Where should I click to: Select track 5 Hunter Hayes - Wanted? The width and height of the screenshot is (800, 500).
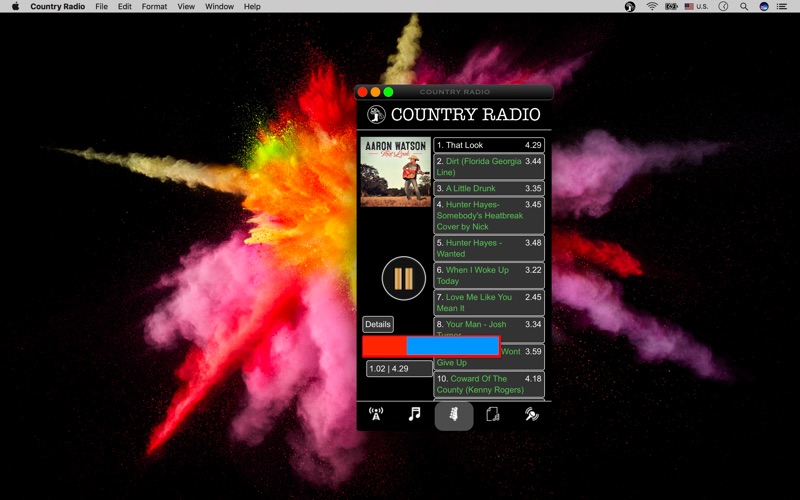[x=489, y=248]
